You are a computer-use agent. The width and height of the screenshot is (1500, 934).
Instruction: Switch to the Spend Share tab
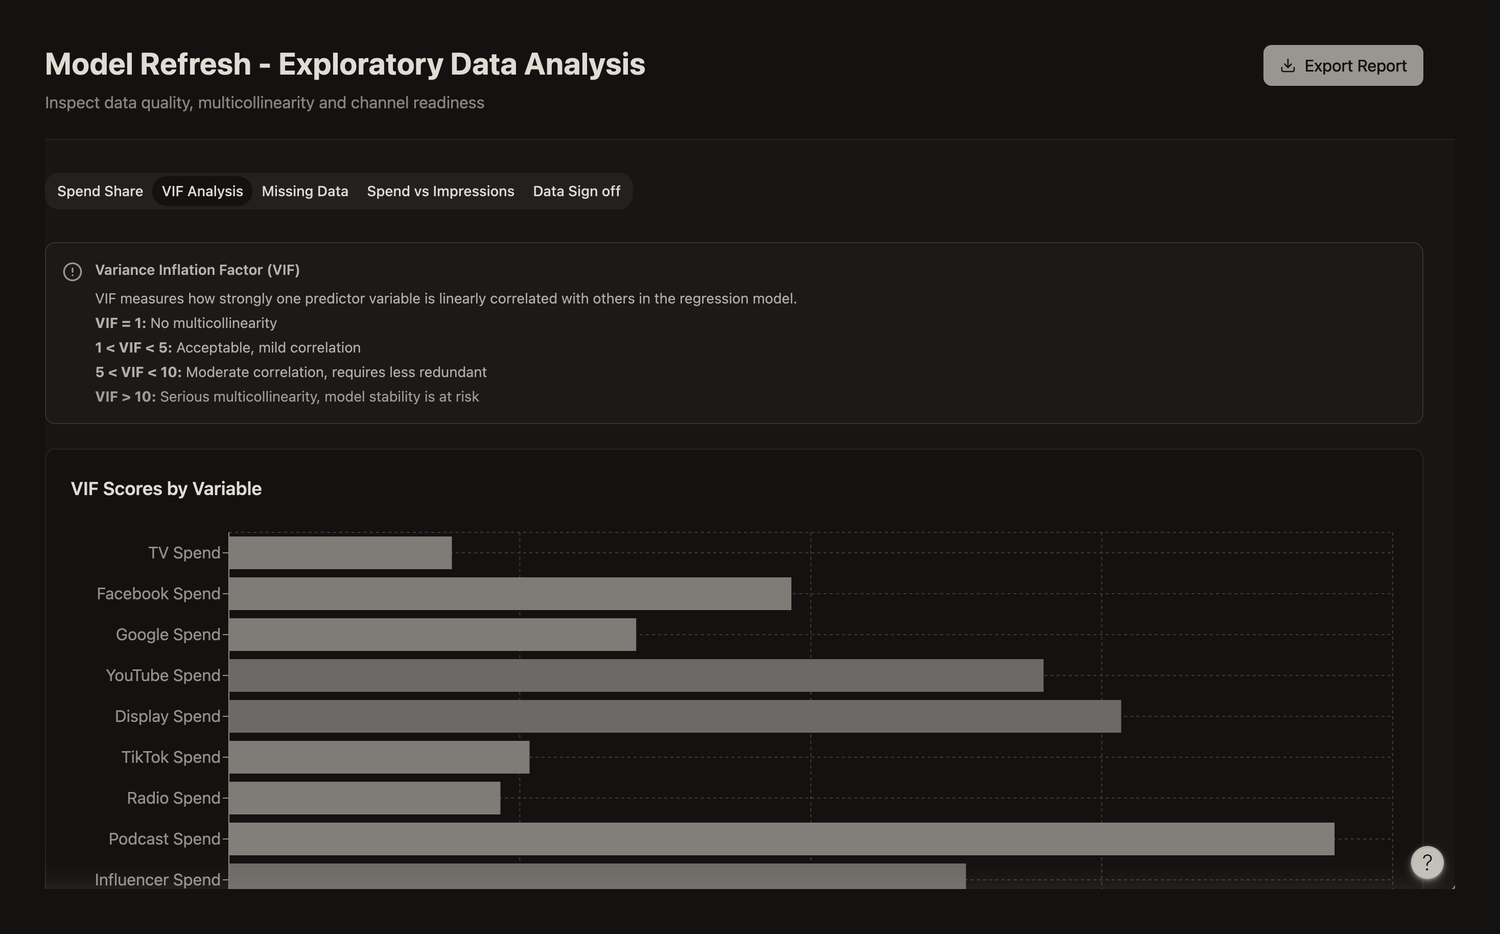pos(100,191)
